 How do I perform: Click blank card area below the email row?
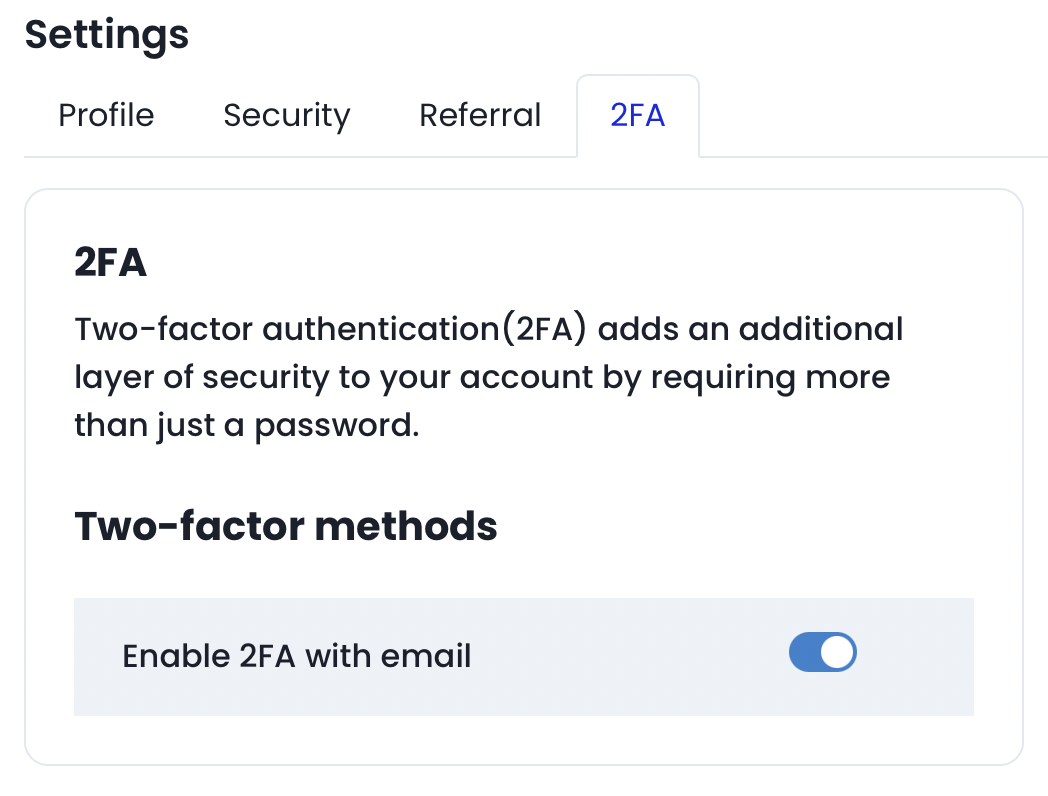tap(522, 740)
